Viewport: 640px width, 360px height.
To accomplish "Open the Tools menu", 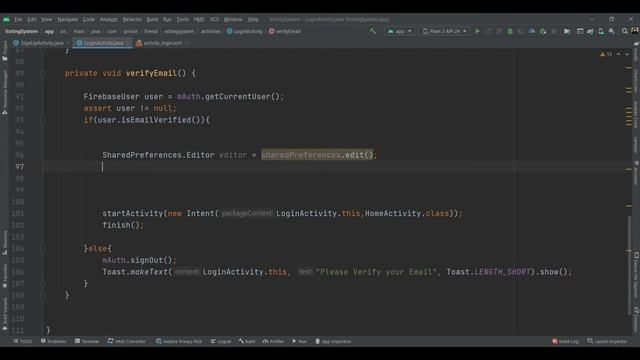I will tap(182, 19).
